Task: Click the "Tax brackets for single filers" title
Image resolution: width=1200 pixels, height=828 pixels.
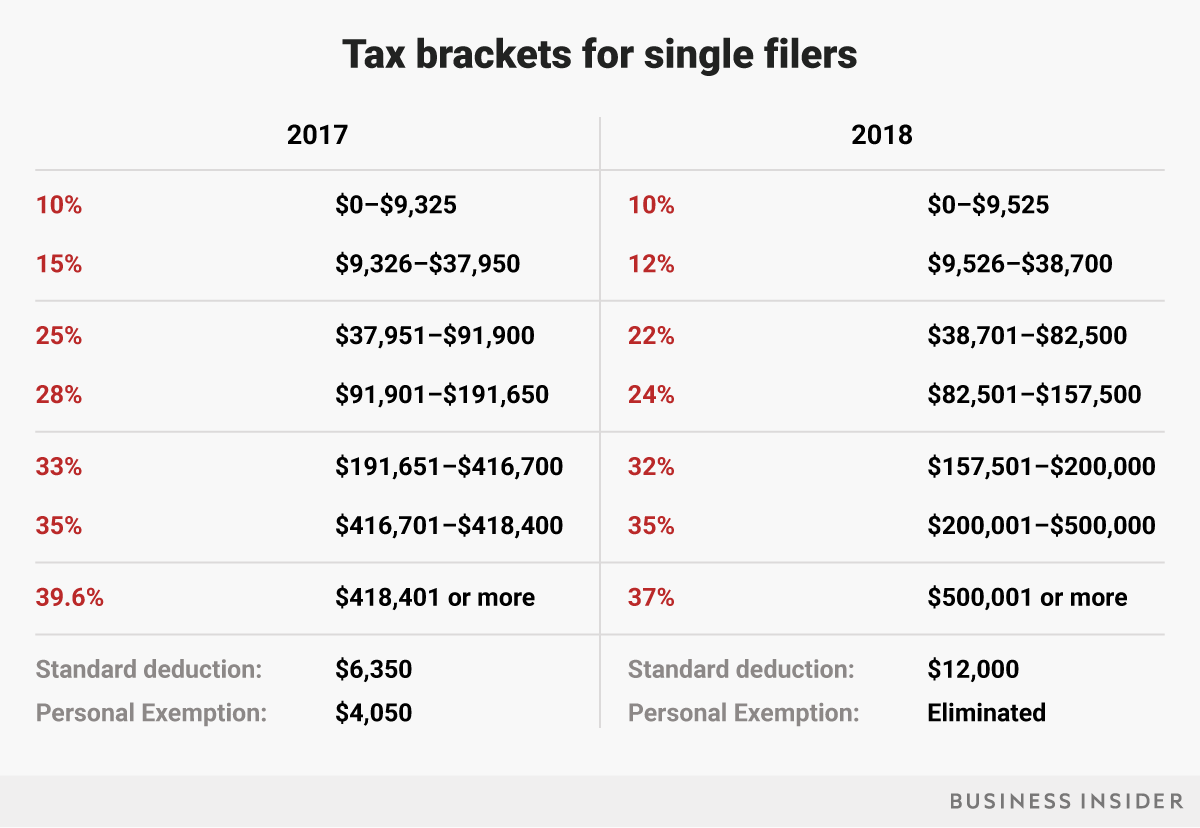Action: coord(600,54)
